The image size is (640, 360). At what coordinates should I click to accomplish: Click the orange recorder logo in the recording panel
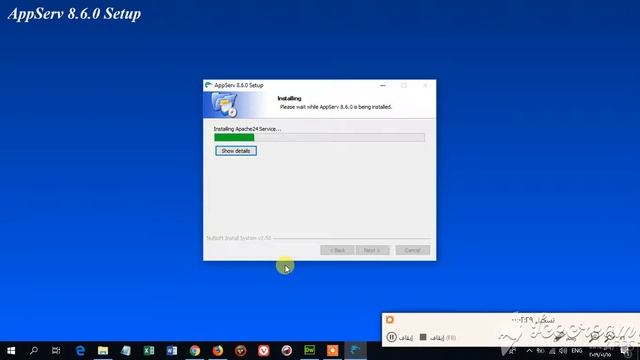click(x=390, y=320)
